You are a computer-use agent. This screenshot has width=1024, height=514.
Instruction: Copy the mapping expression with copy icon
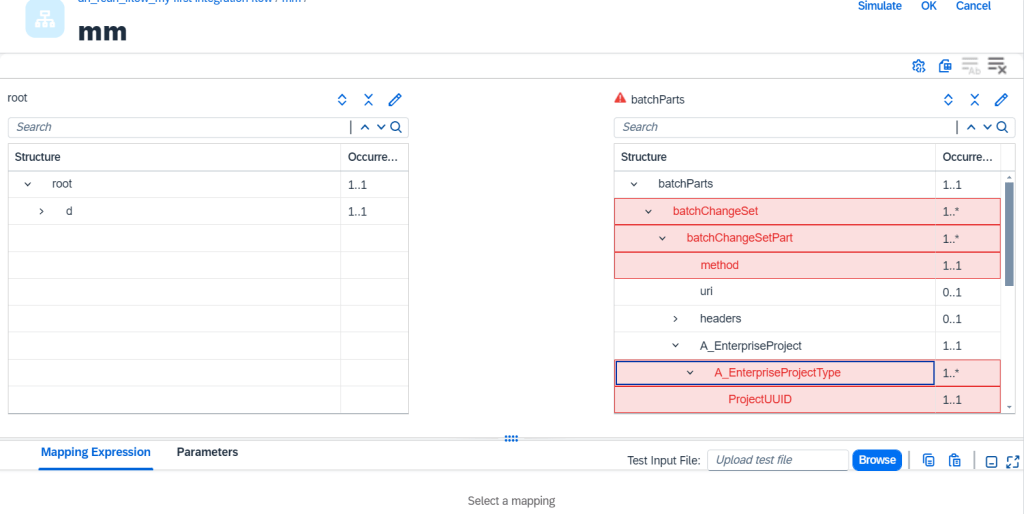[x=928, y=461]
